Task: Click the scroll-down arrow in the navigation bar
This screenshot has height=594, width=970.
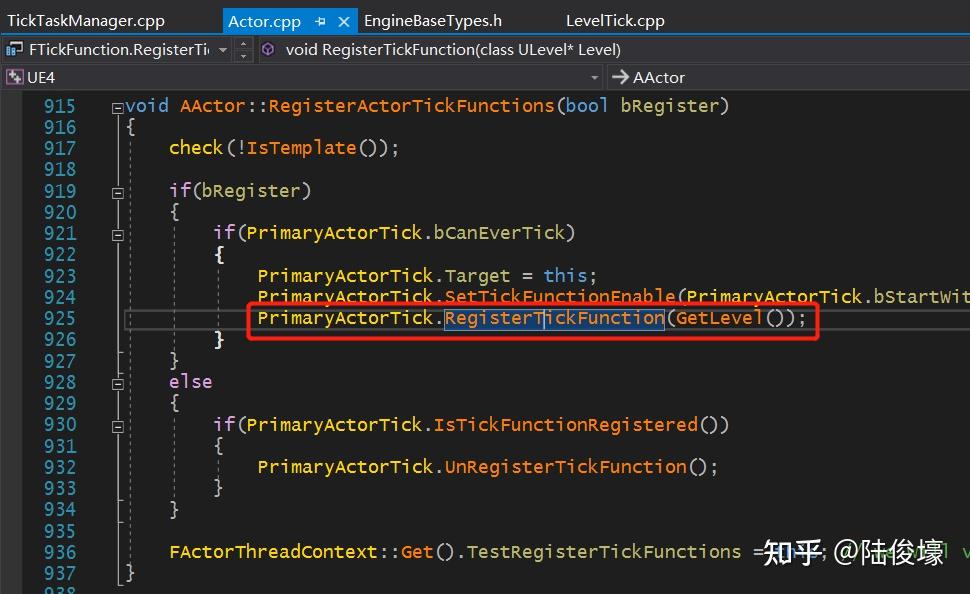Action: 243,55
